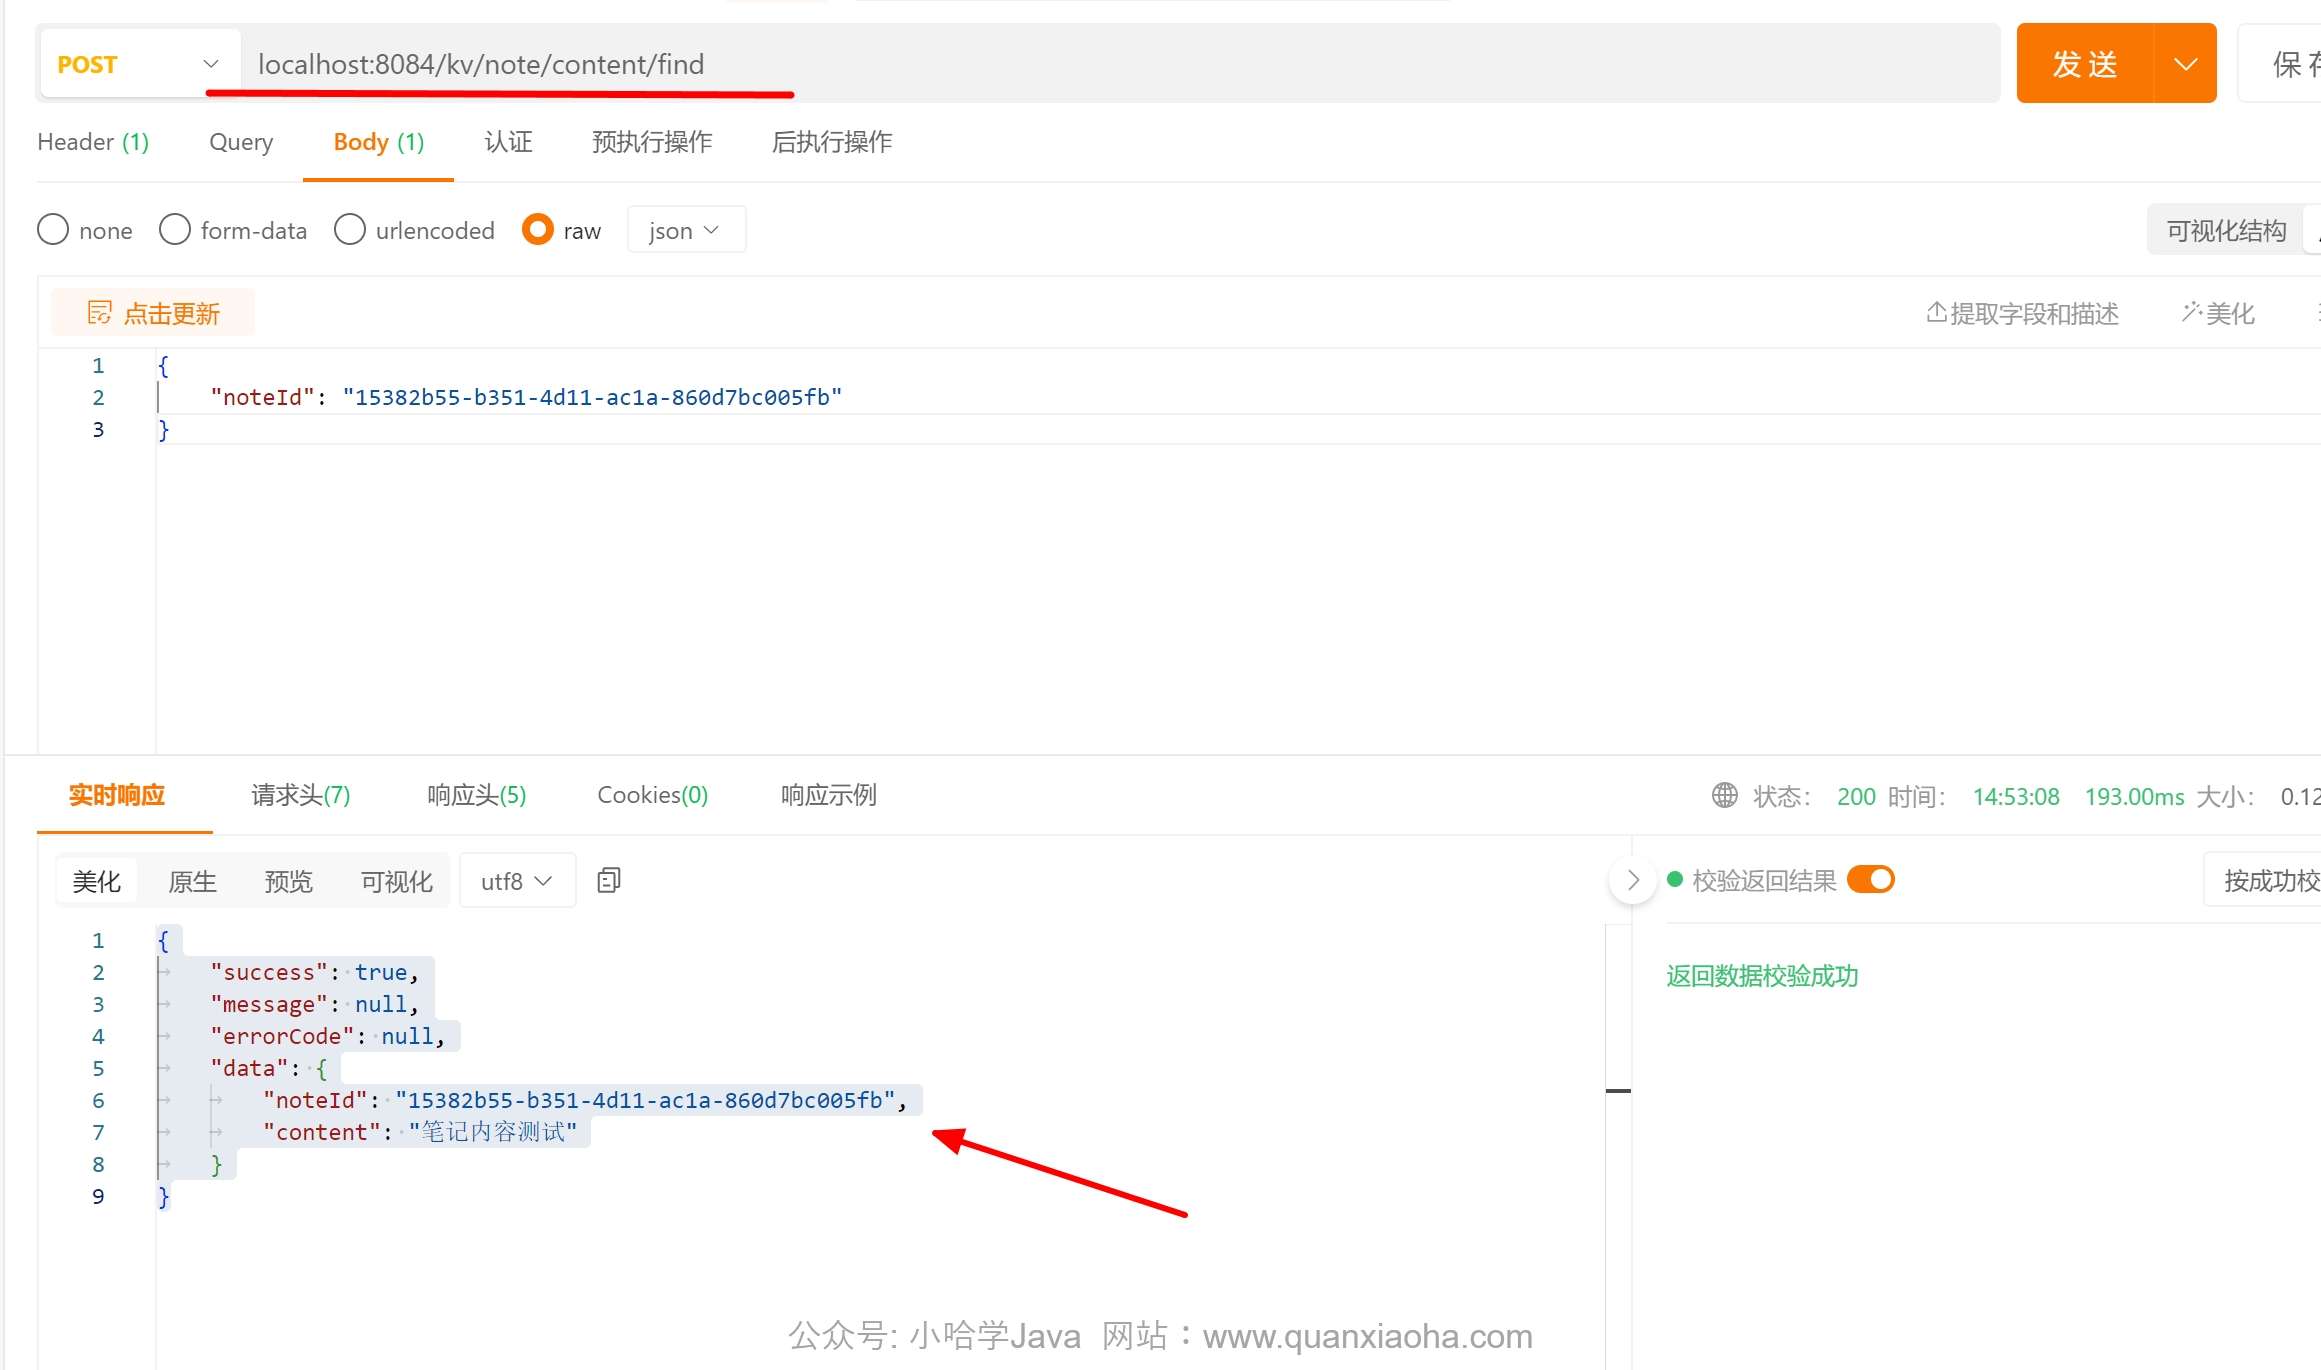This screenshot has width=2321, height=1370.
Task: Open the 响应头(5) response headers tab
Action: point(476,795)
